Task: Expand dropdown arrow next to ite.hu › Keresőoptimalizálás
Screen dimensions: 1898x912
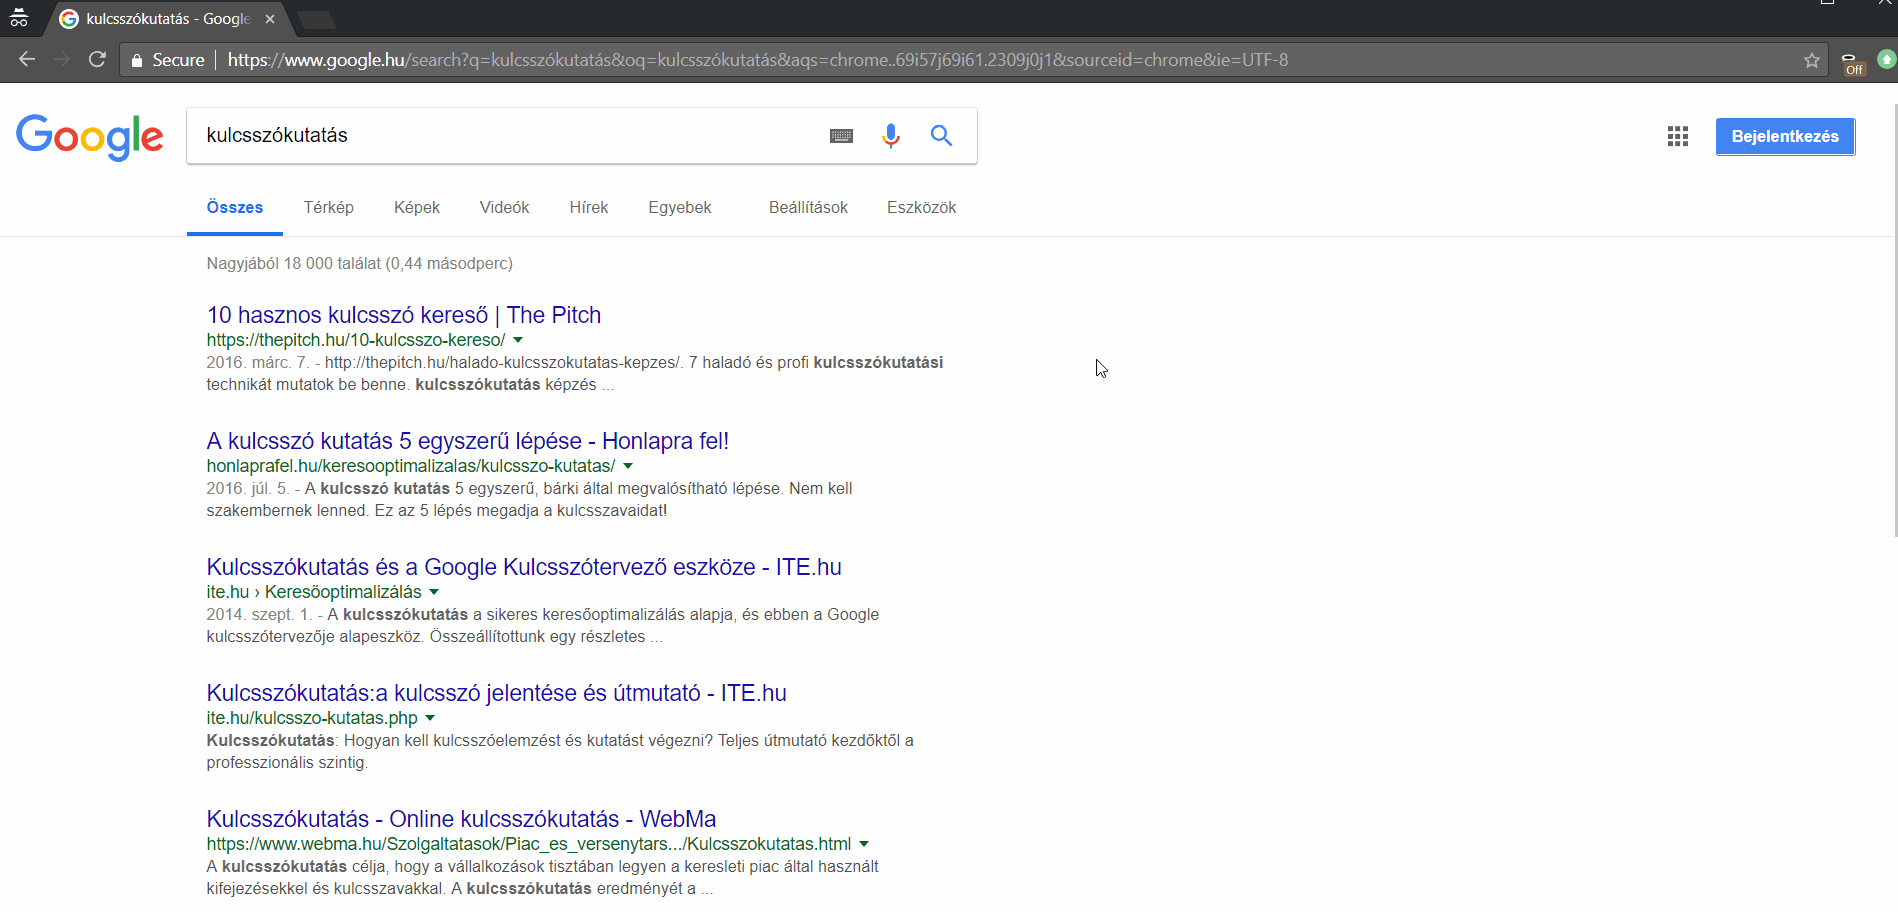Action: [x=434, y=592]
